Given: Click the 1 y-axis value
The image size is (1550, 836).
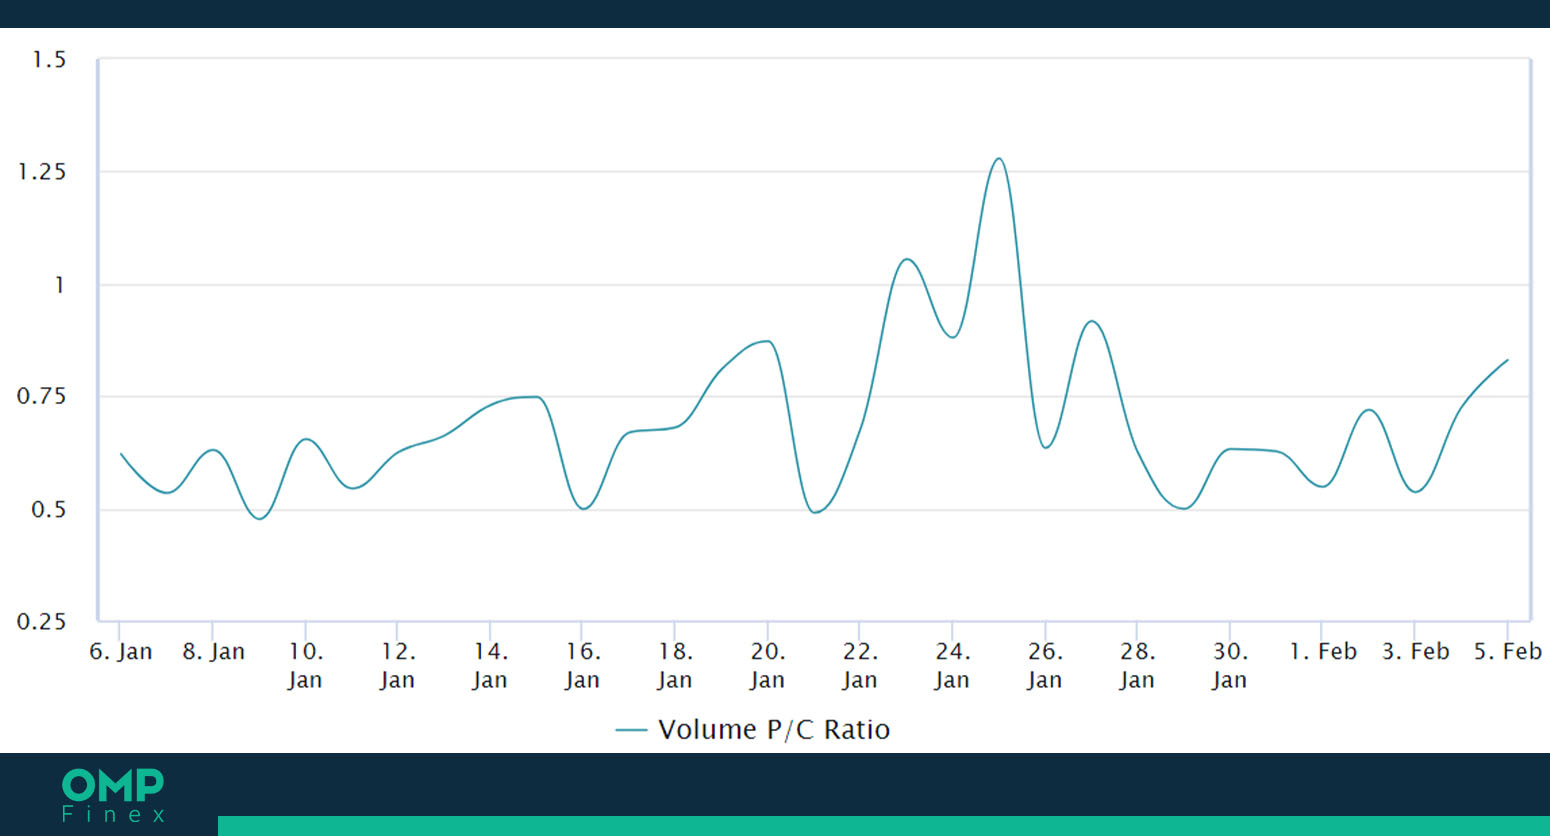Looking at the screenshot, I should [60, 285].
